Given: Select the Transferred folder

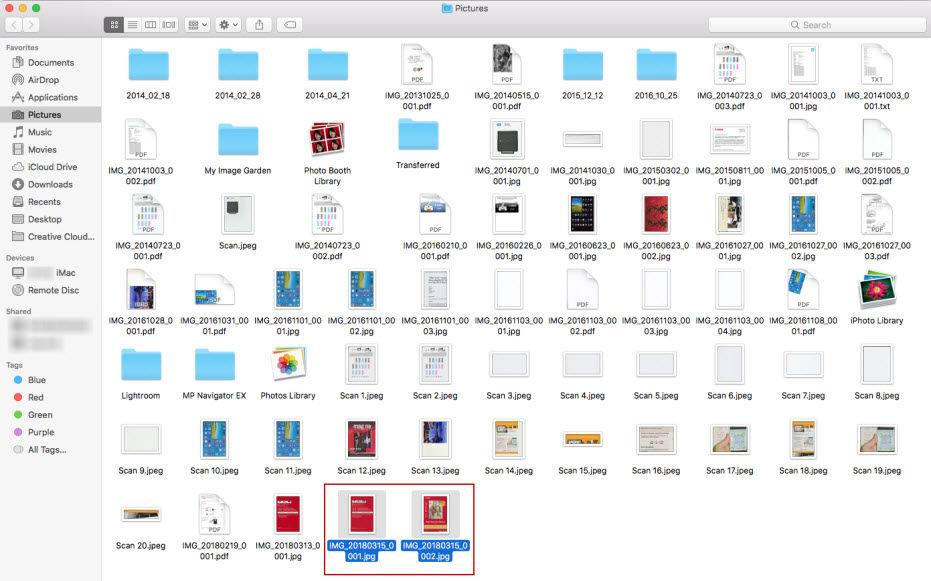Looking at the screenshot, I should 418,135.
